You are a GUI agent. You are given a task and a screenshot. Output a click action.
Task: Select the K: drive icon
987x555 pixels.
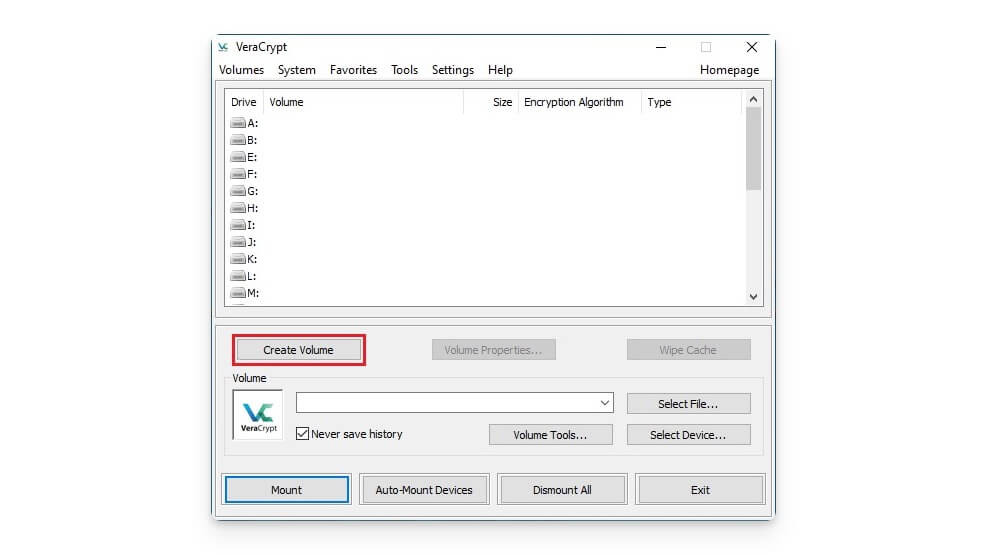point(238,259)
